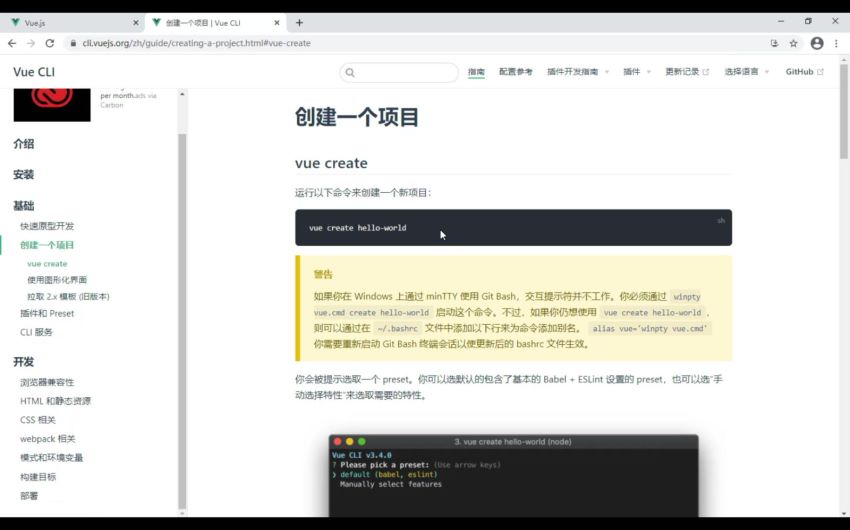Click the padlock site info icon

point(73,43)
